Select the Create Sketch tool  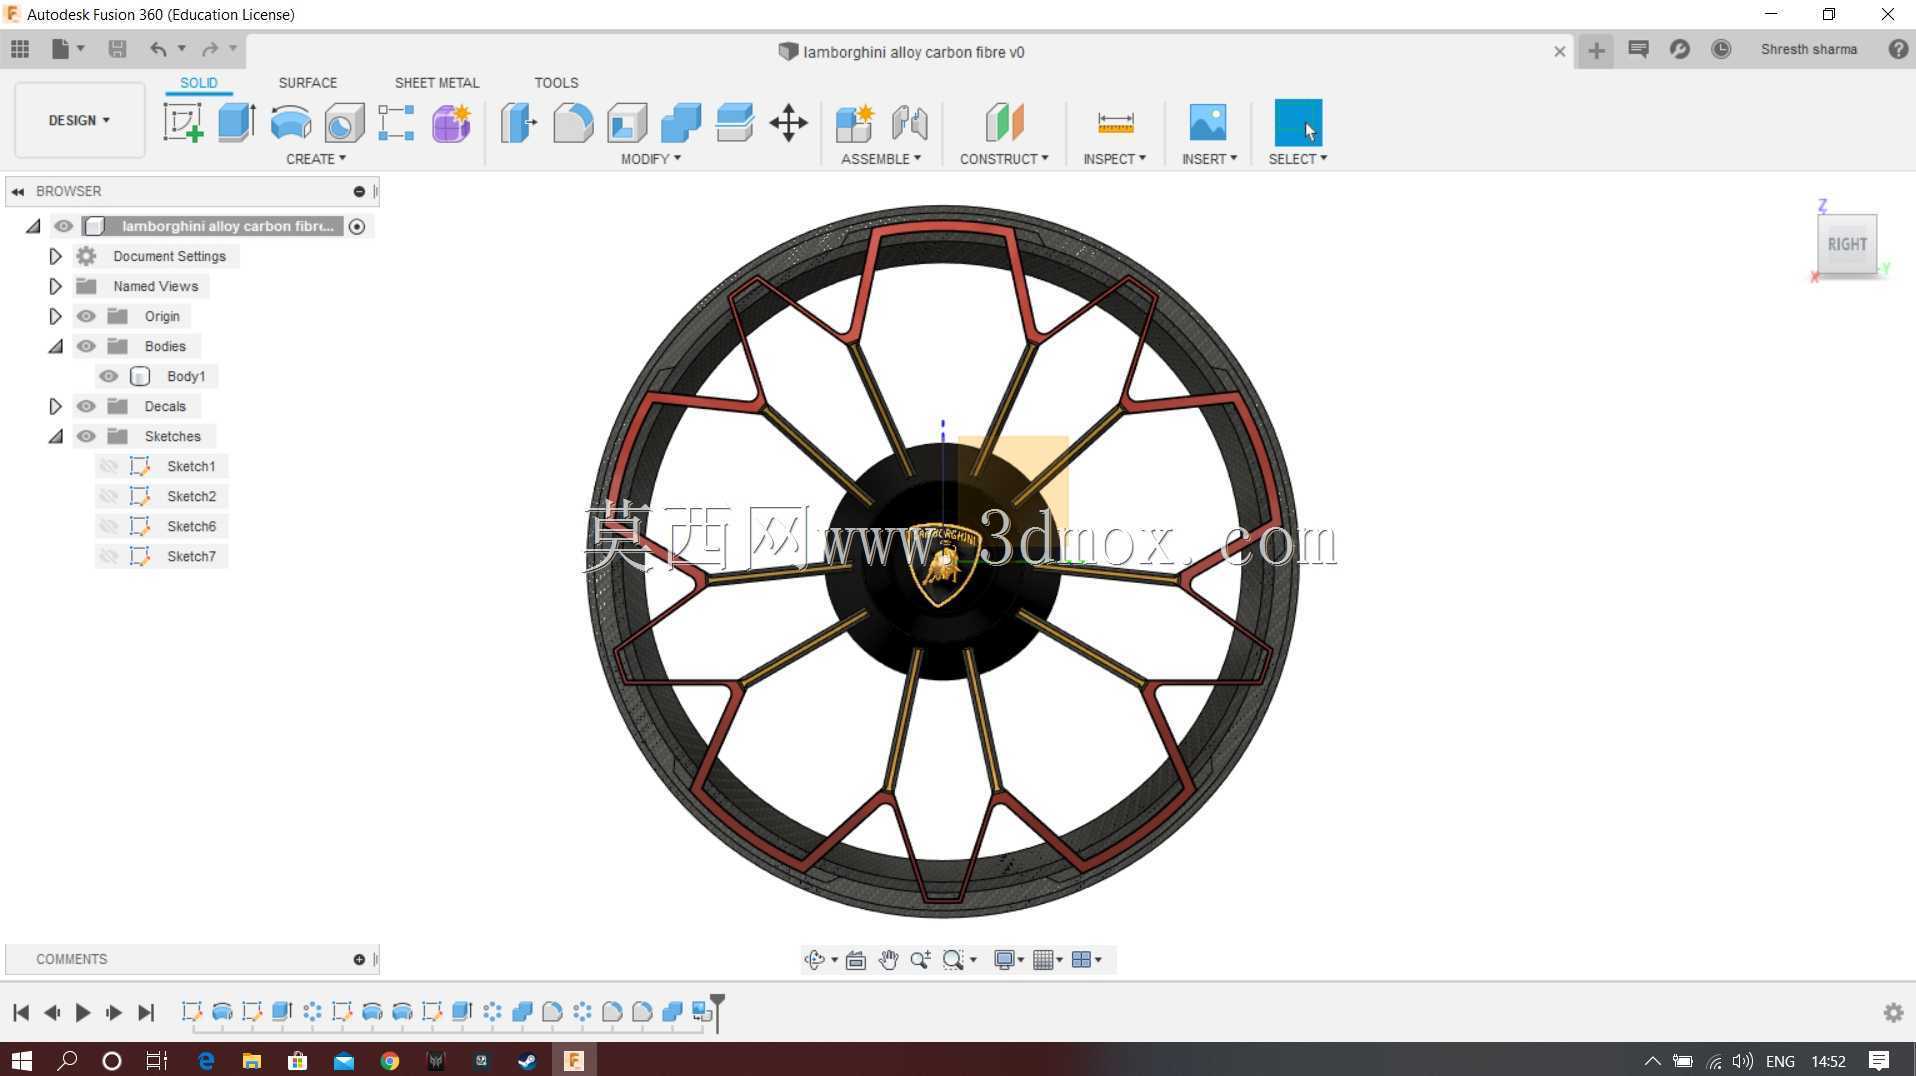183,123
